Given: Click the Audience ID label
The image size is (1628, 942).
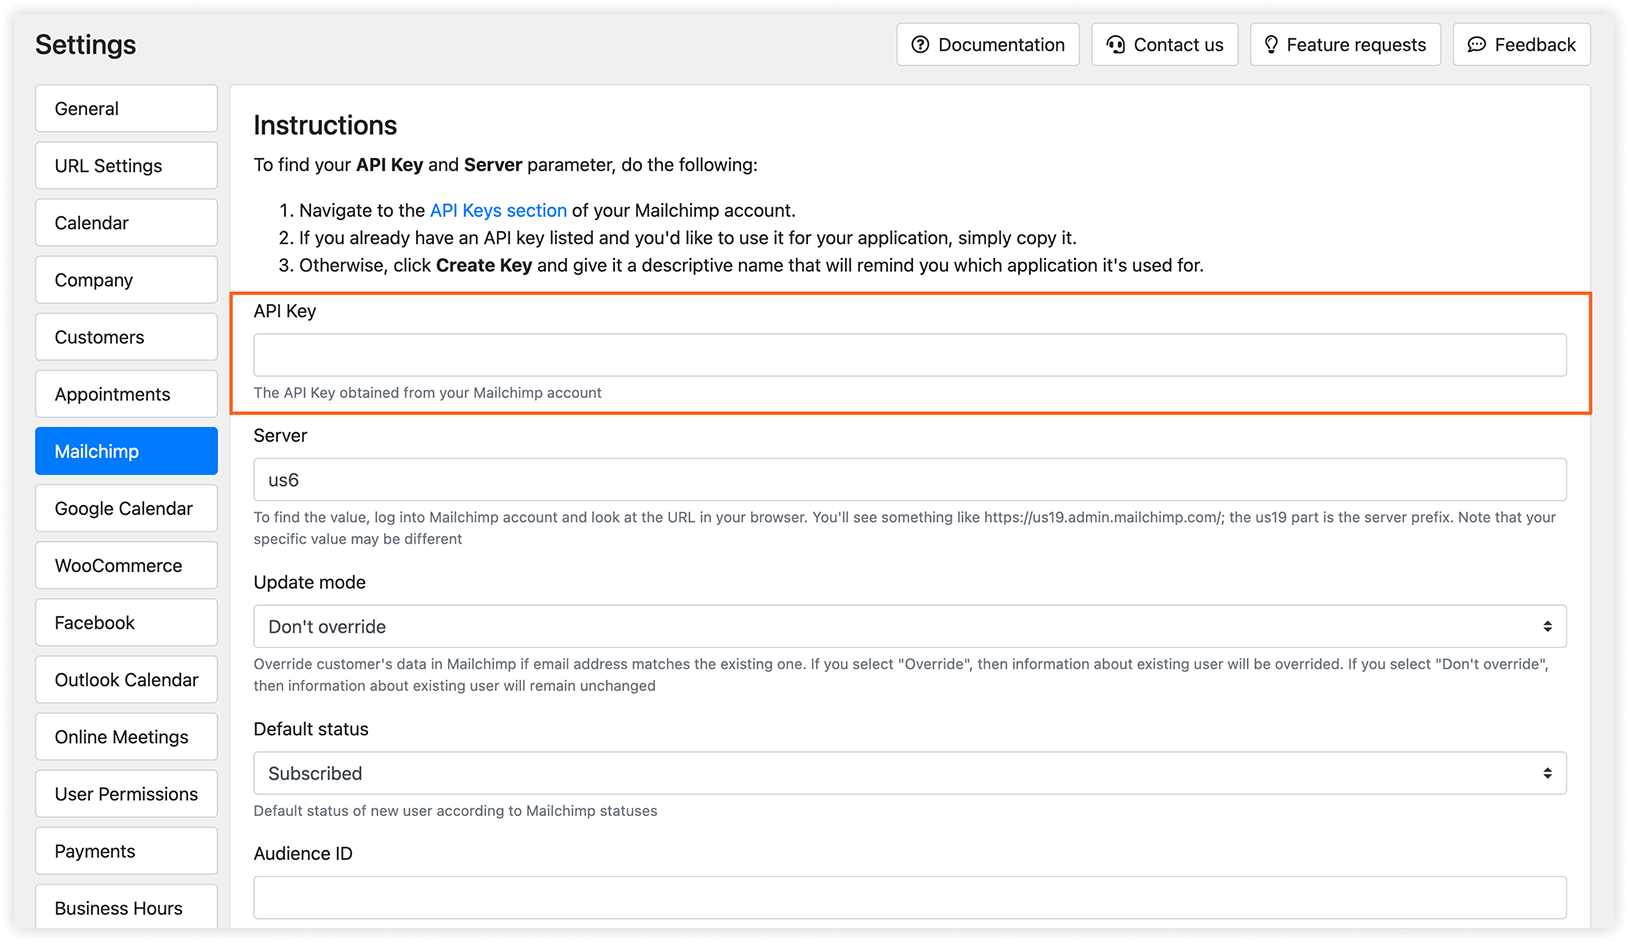Looking at the screenshot, I should 303,854.
